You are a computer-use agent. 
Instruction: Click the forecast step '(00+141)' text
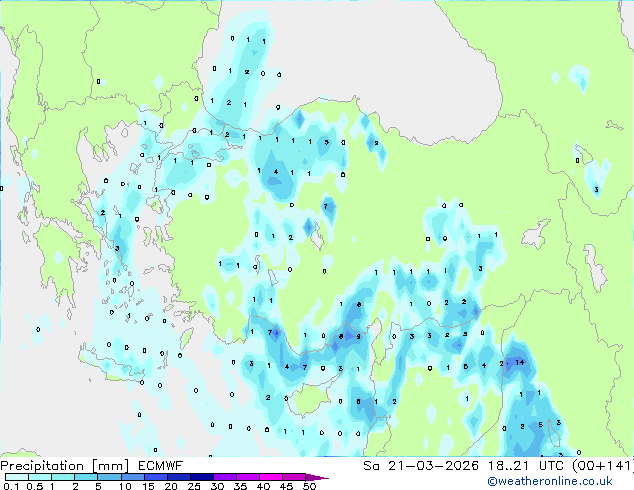tap(603, 466)
